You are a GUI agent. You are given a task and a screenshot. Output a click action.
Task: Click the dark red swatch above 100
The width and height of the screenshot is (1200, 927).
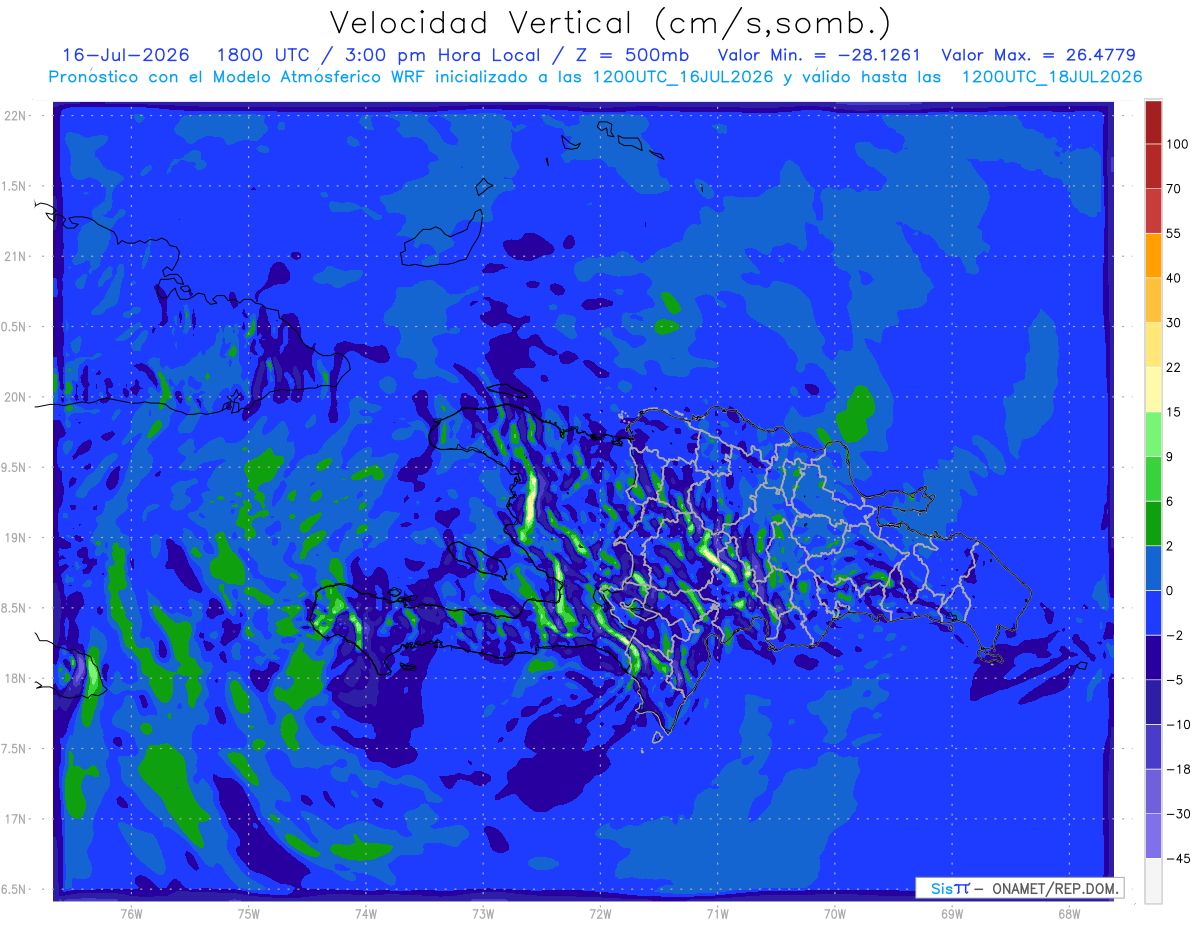1153,122
